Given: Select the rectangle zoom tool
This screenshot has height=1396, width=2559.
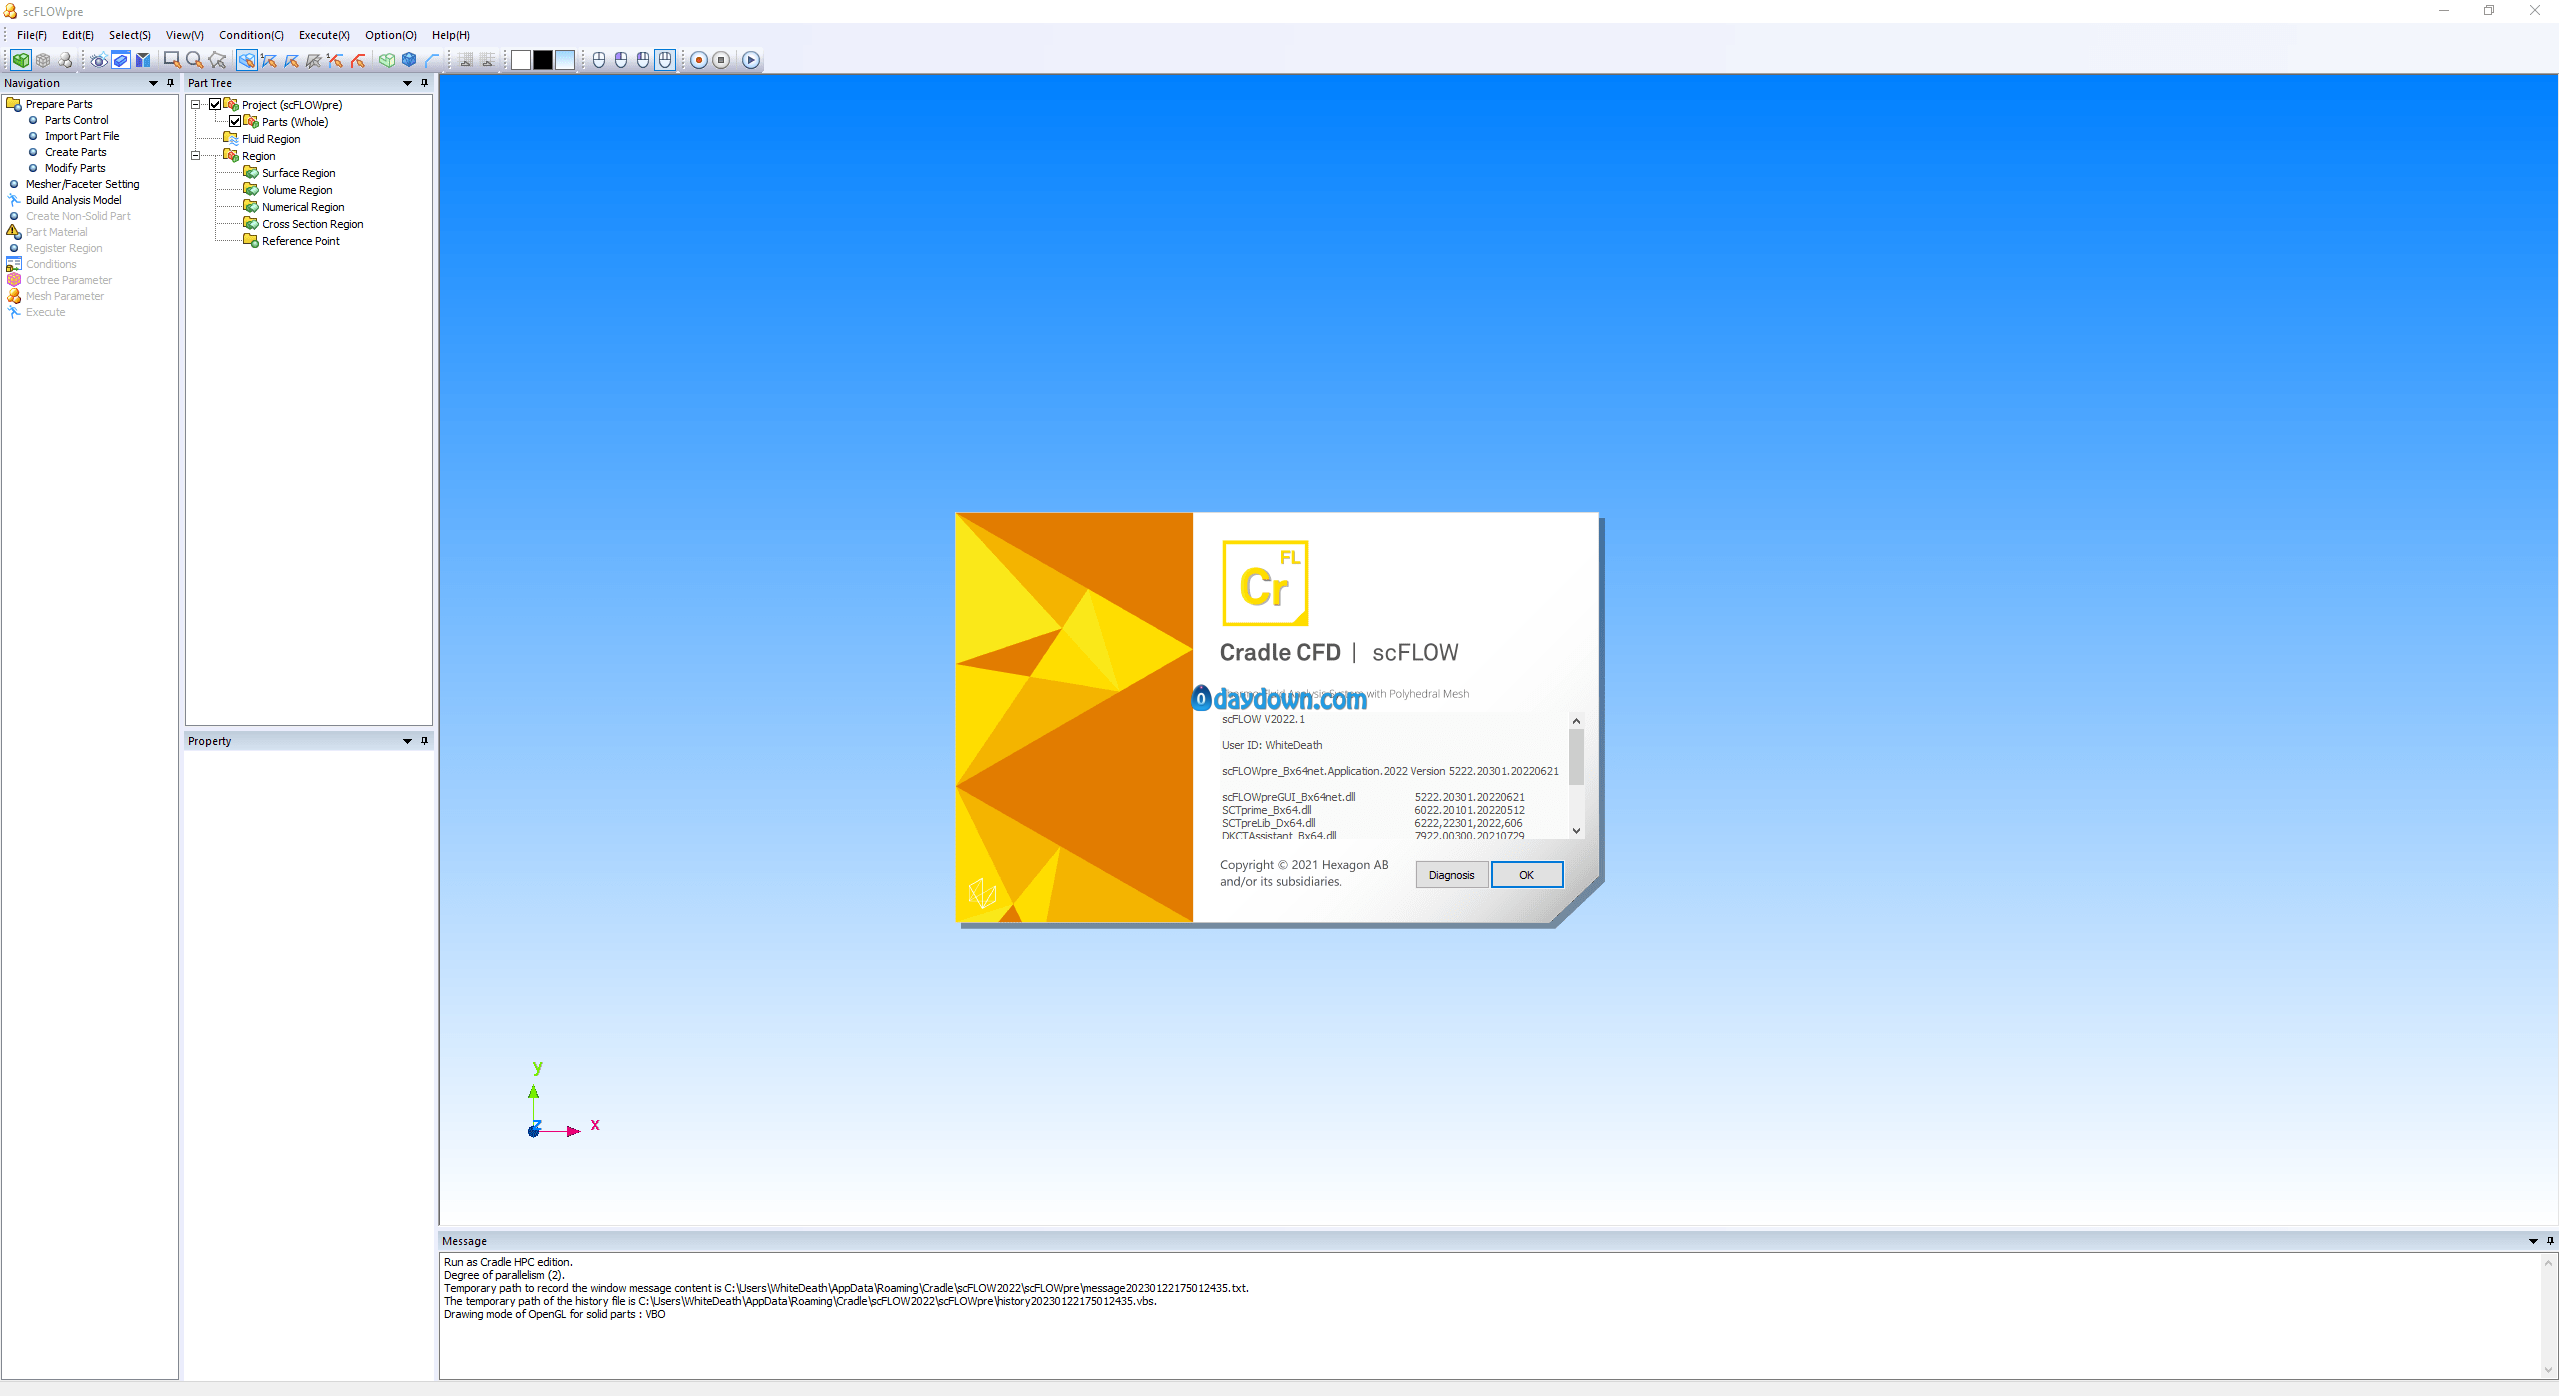Looking at the screenshot, I should coord(172,60).
